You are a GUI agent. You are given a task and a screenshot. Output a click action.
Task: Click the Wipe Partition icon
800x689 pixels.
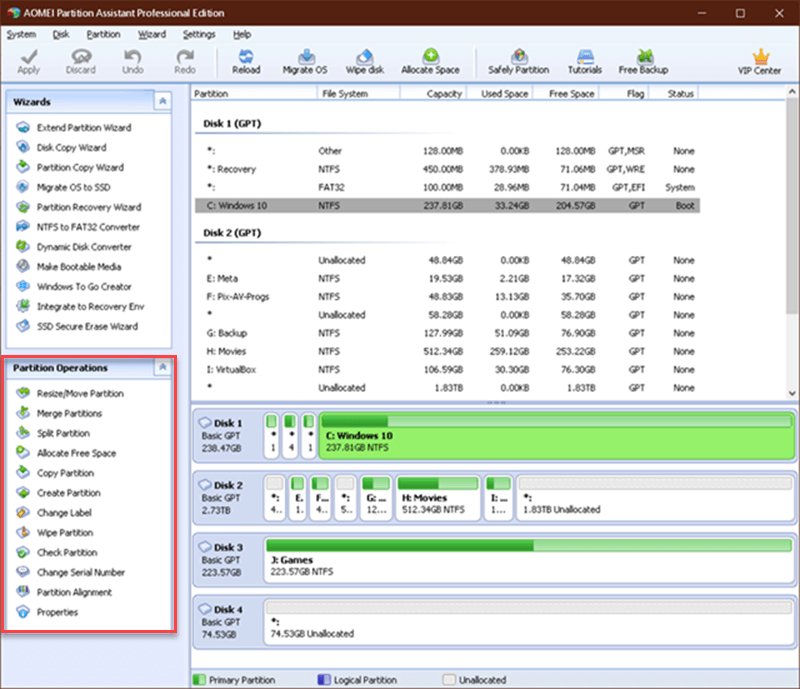pos(23,532)
